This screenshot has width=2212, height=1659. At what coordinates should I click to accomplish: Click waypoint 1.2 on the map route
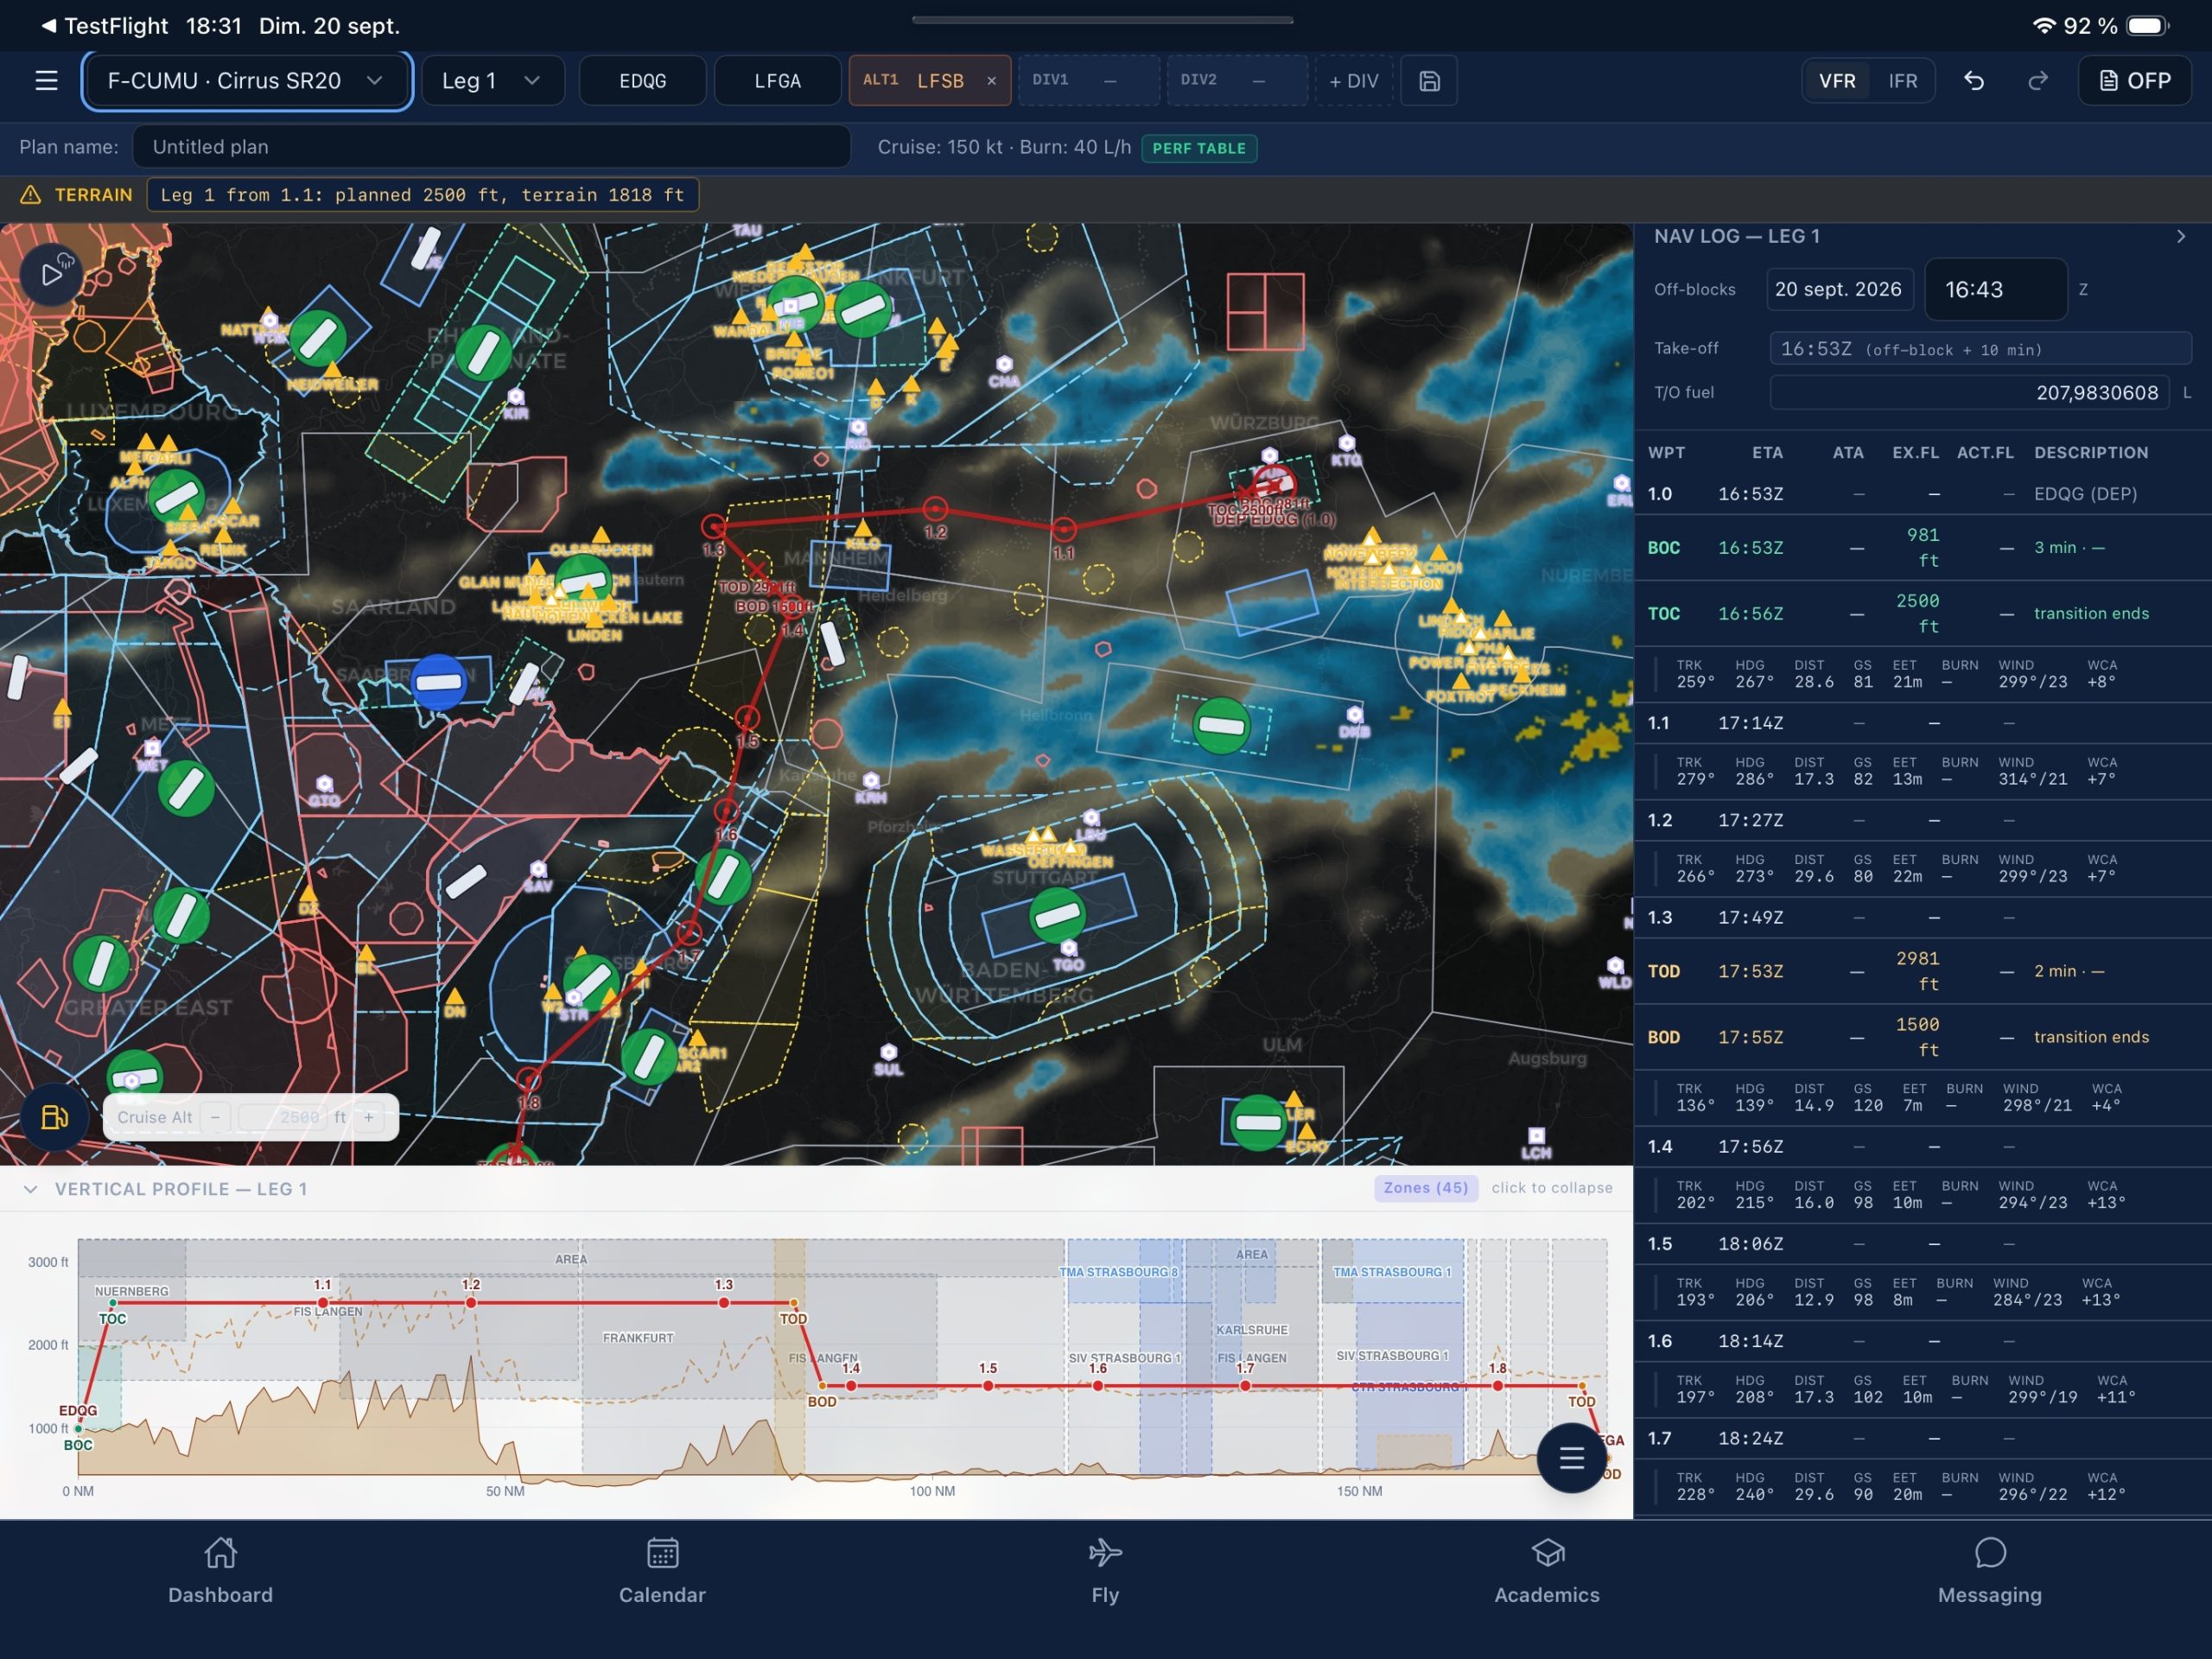pyautogui.click(x=934, y=509)
